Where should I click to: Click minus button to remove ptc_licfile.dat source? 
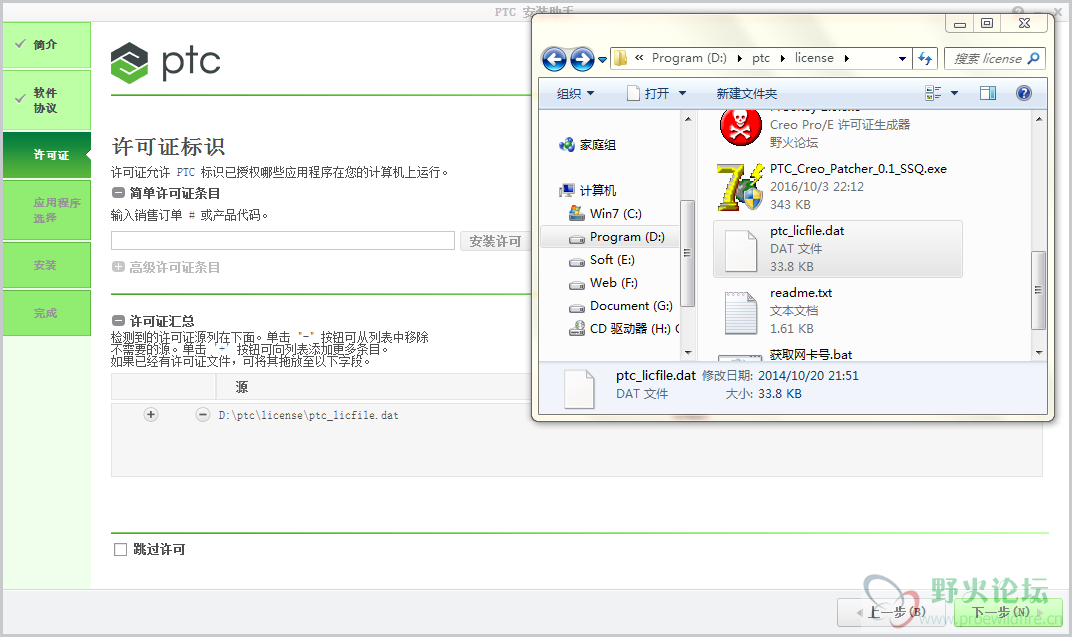point(202,415)
